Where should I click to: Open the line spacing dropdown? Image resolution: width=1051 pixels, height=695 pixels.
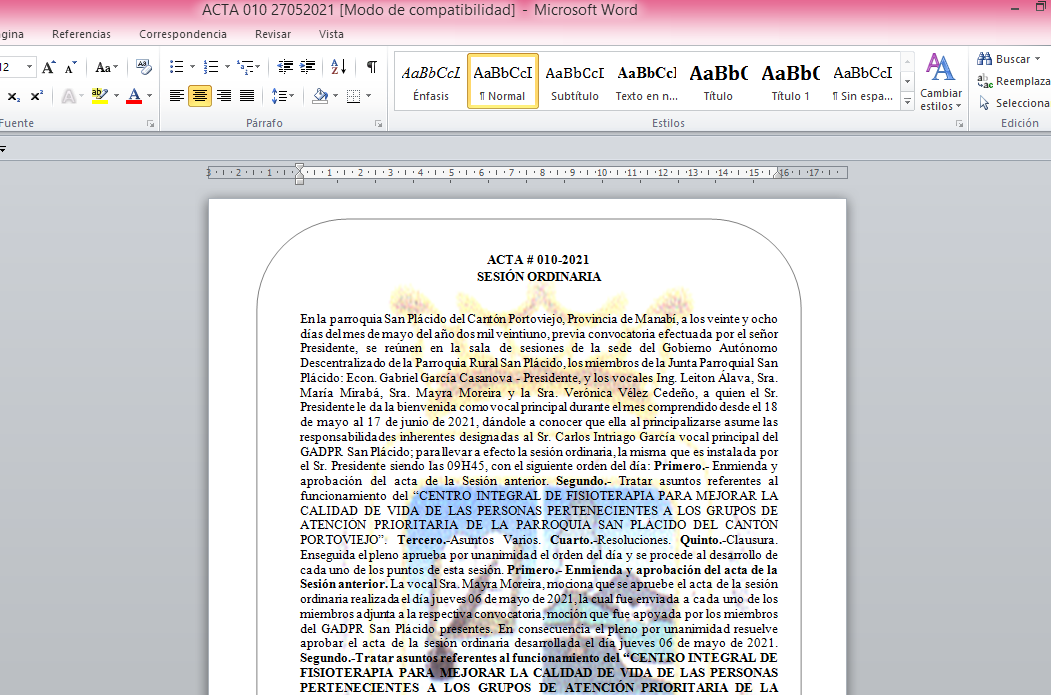tap(283, 97)
